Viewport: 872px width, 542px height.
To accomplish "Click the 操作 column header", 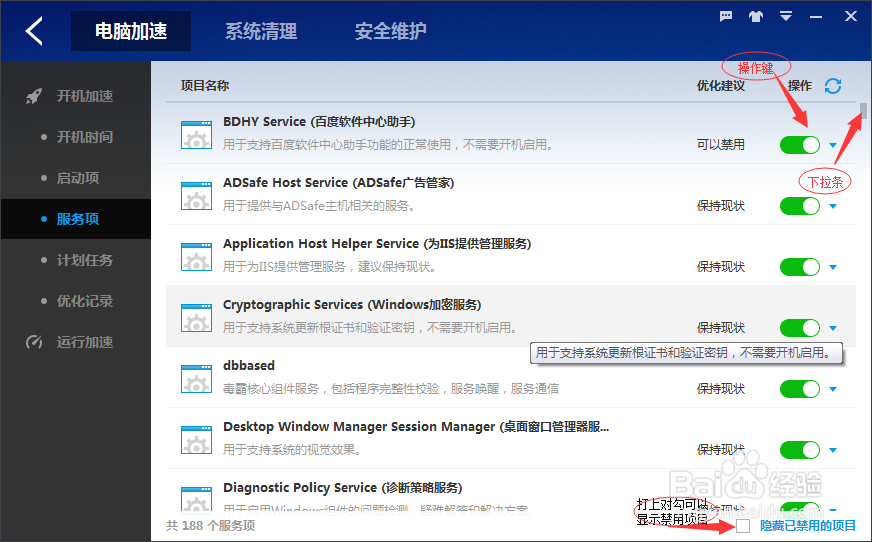I will 800,86.
